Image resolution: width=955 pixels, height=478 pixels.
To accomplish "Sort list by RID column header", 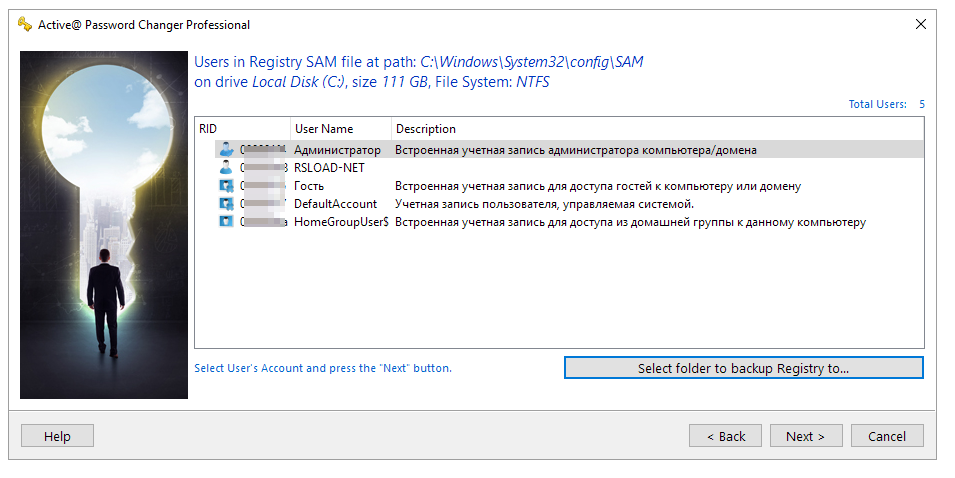I will click(x=240, y=129).
